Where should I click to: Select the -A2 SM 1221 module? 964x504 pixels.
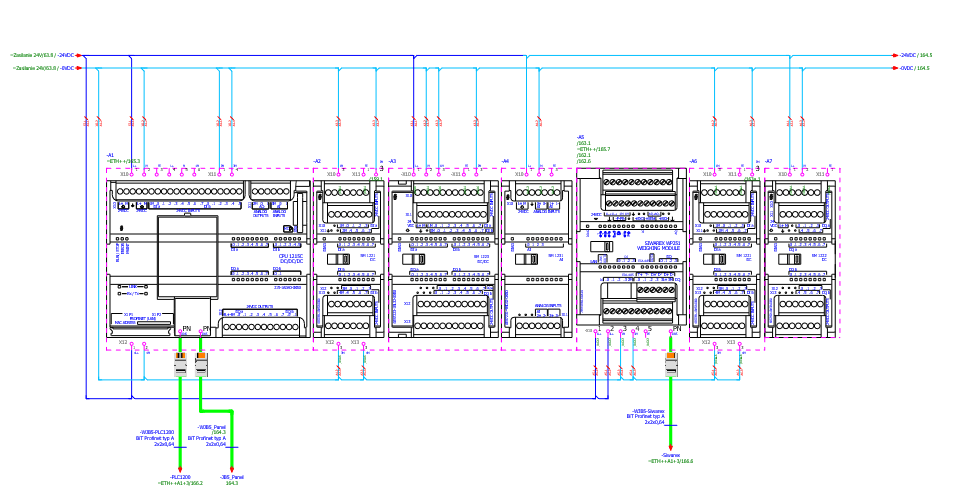pyautogui.click(x=348, y=258)
